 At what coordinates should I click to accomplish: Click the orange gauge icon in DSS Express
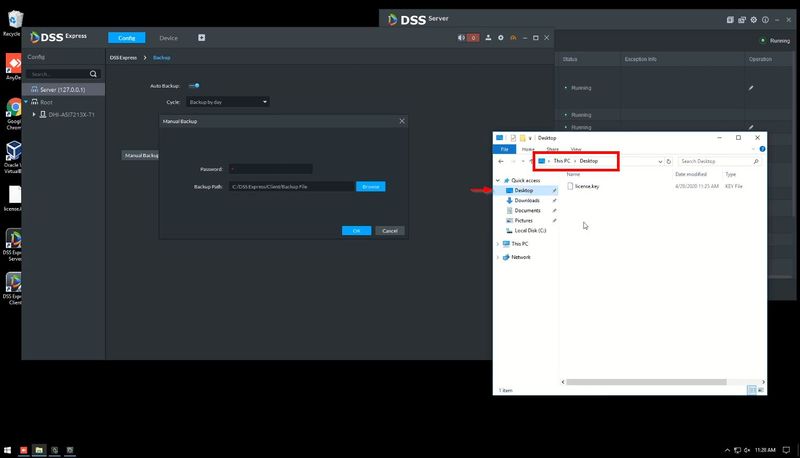(513, 38)
